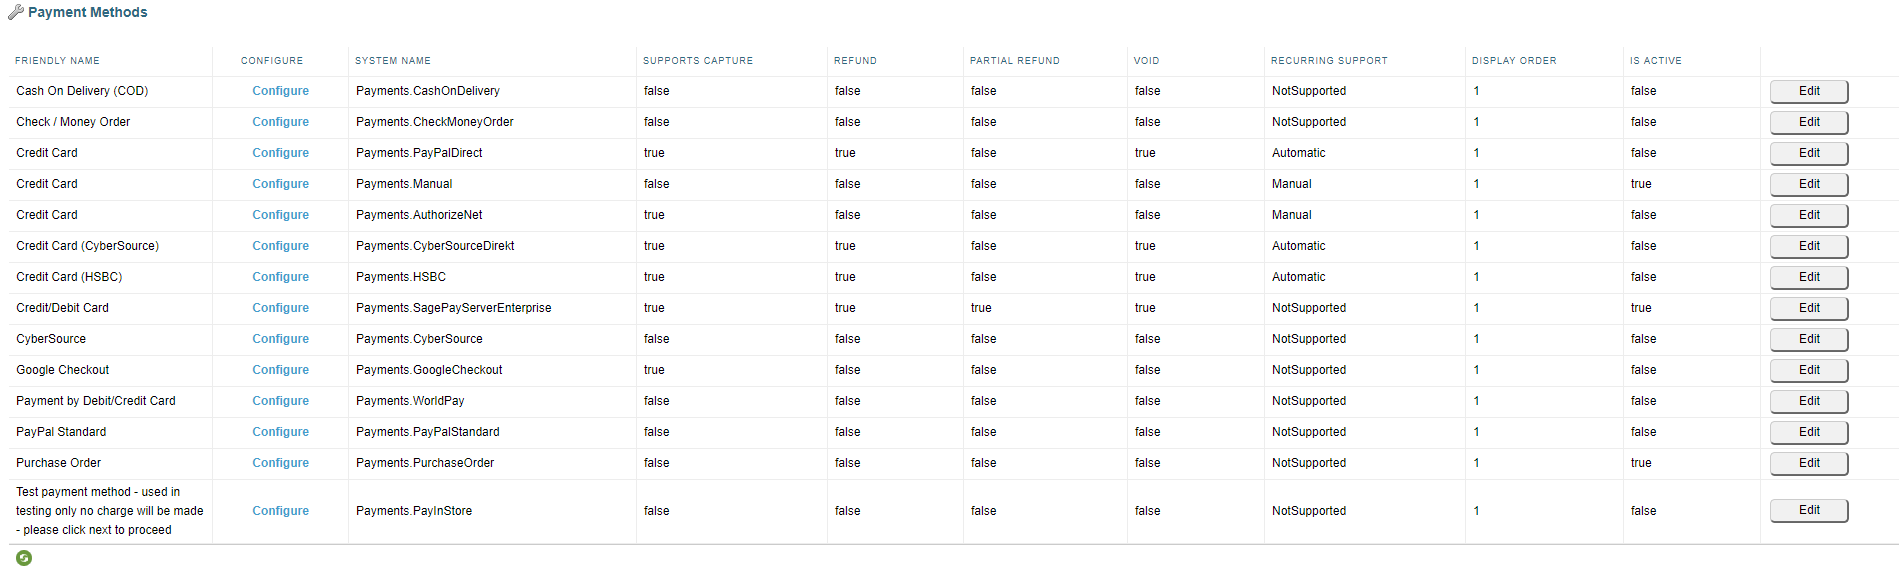The width and height of the screenshot is (1904, 575).
Task: Open Configure for Payments.SagePayServerEnterprise row
Action: pos(280,308)
